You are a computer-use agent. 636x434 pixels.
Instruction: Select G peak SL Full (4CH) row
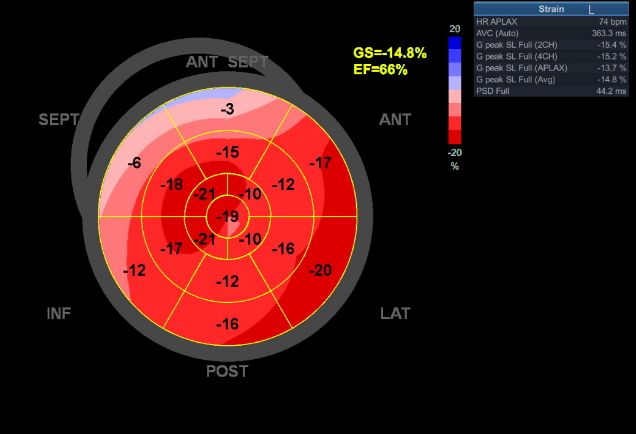click(552, 58)
